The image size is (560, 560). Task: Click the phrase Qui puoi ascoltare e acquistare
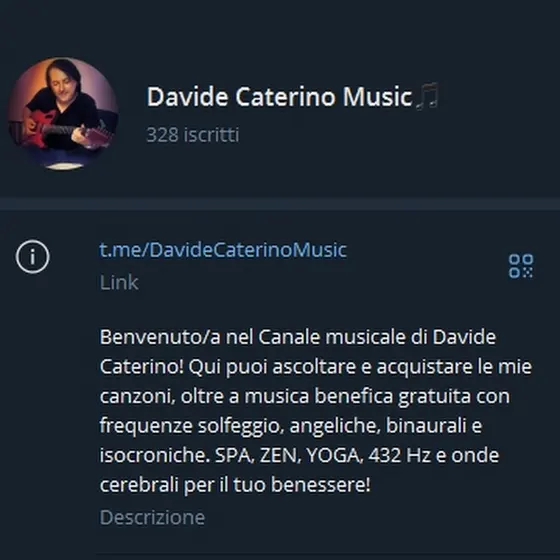pyautogui.click(x=330, y=367)
